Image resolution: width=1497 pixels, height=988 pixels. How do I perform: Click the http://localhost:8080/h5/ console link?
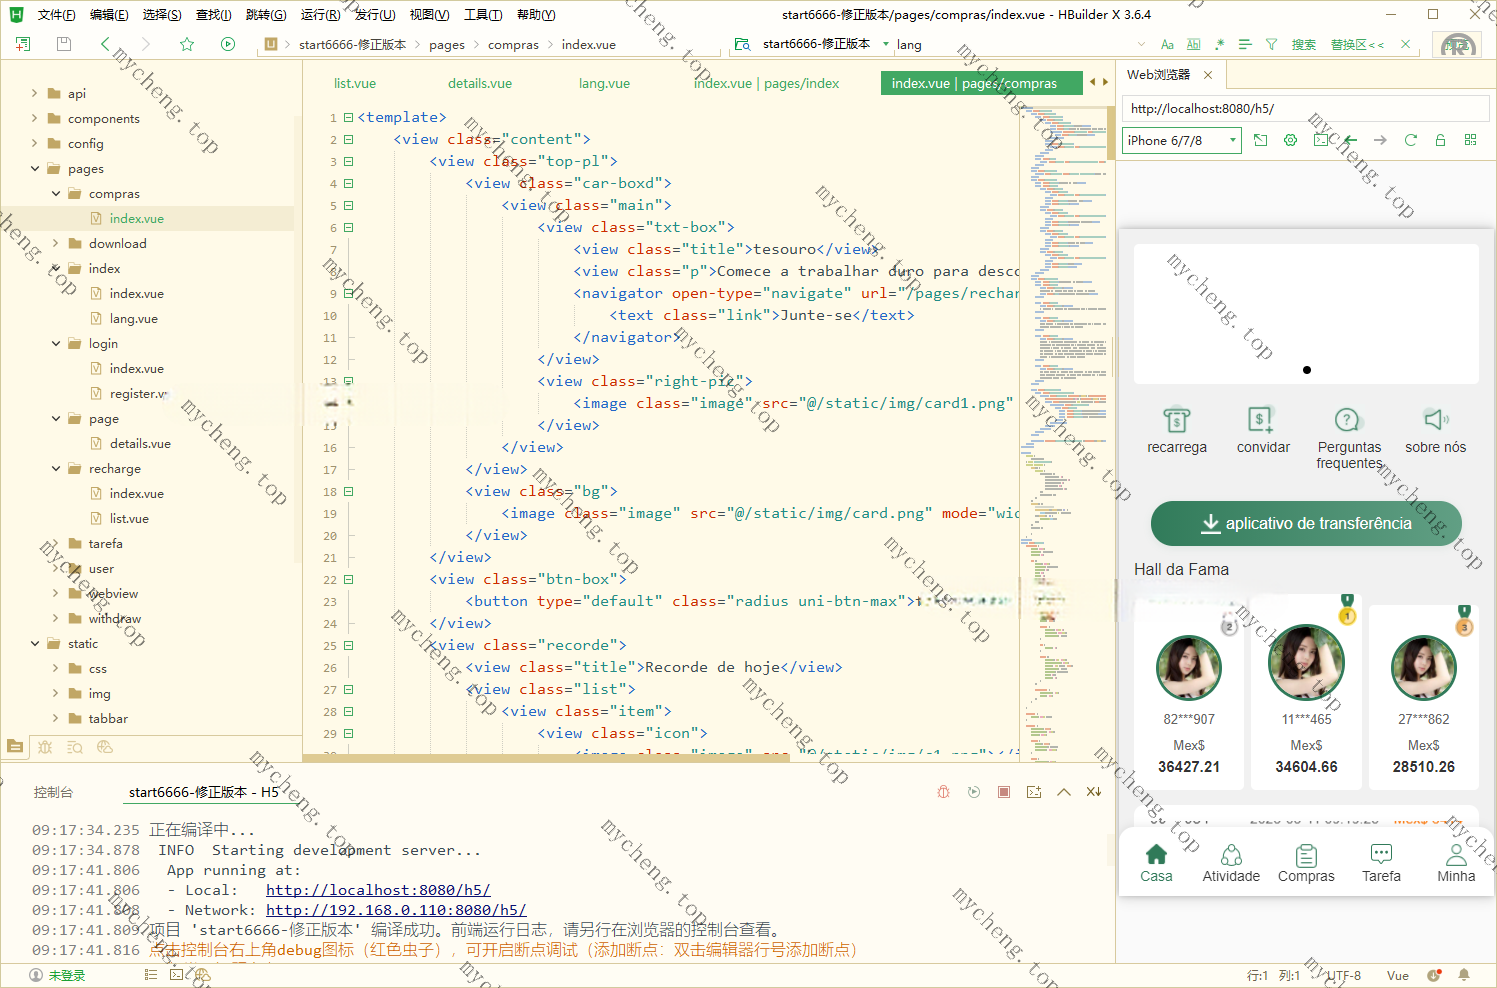coord(378,890)
